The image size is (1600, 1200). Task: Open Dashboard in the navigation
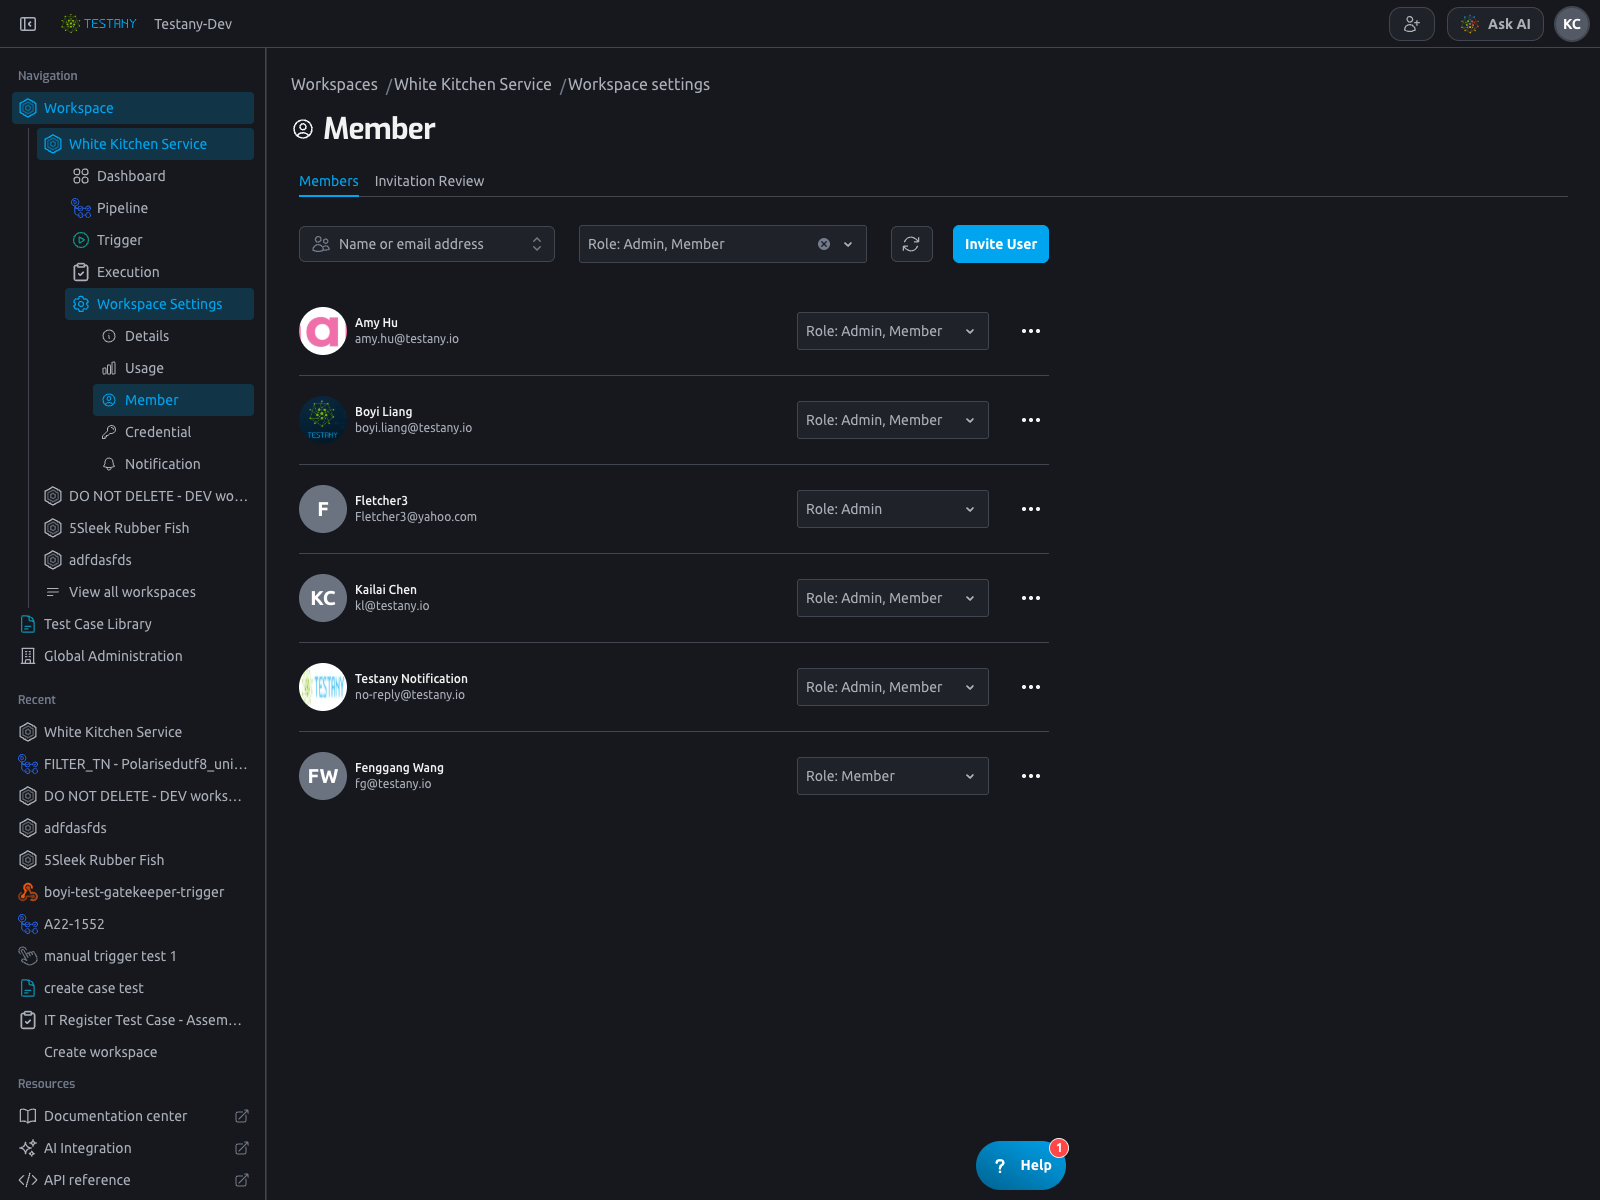pyautogui.click(x=159, y=176)
